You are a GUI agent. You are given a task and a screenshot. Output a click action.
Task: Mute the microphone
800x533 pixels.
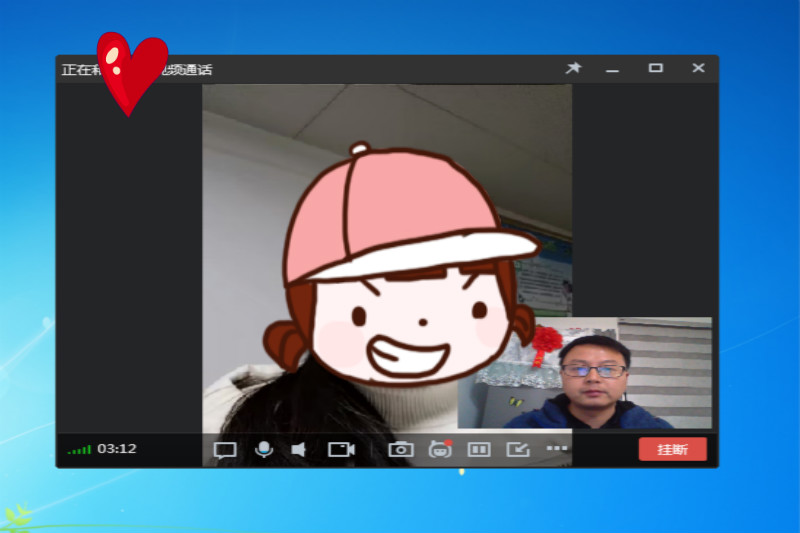coord(264,449)
